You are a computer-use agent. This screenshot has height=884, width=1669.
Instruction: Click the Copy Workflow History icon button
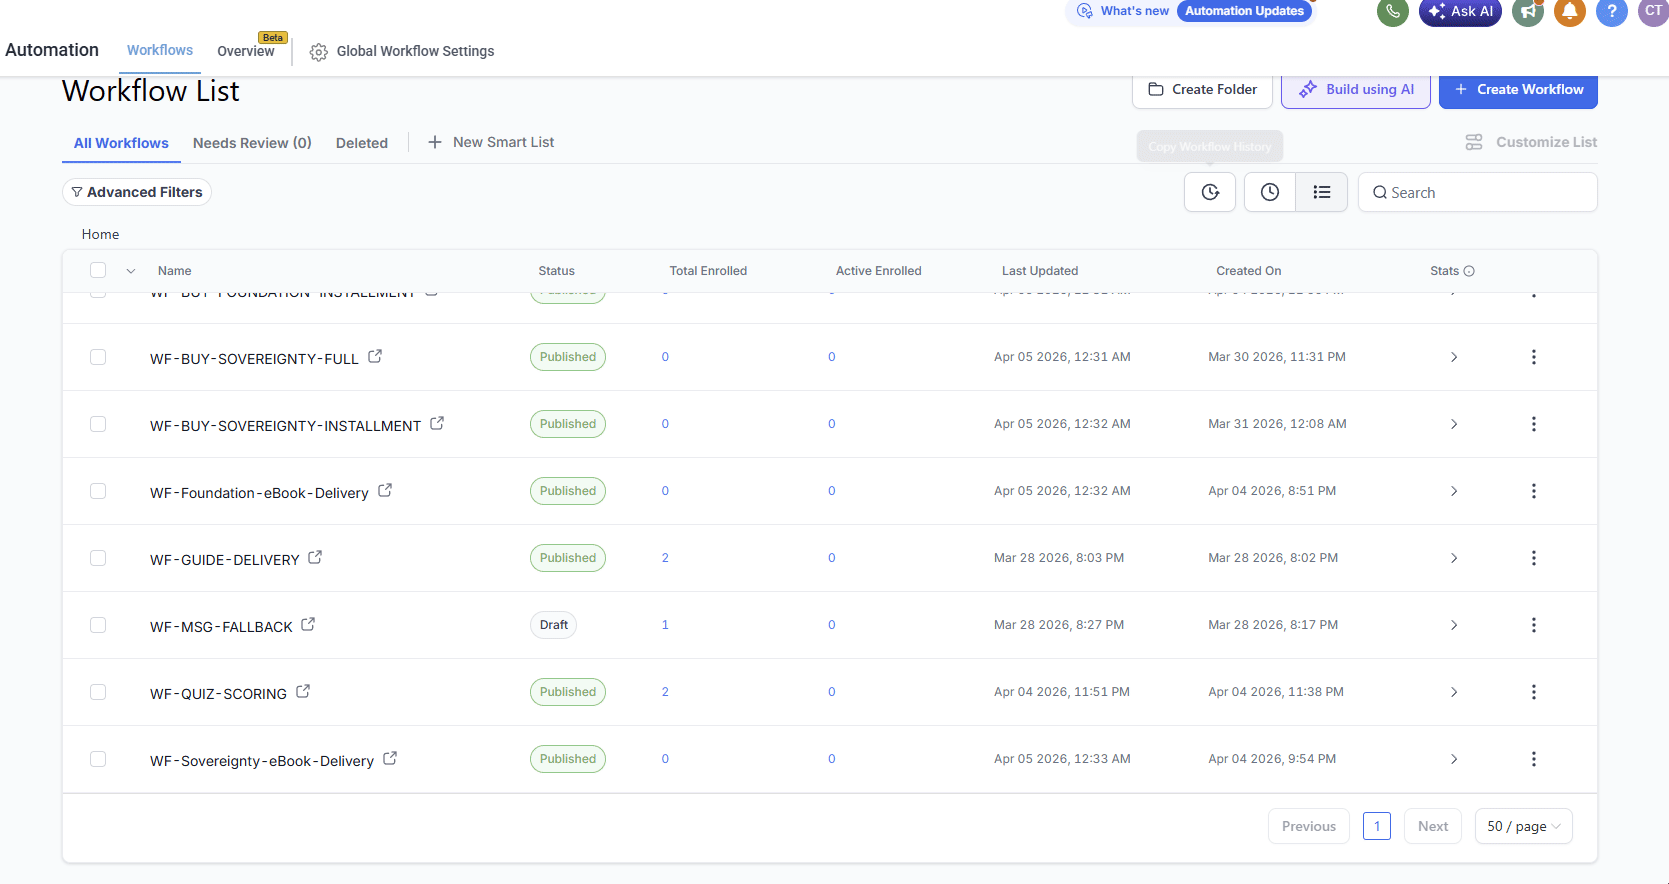point(1210,192)
